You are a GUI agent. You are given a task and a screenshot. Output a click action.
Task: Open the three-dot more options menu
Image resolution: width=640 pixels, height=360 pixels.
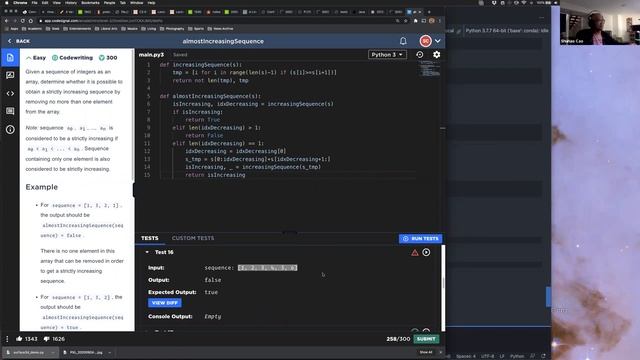[7, 339]
